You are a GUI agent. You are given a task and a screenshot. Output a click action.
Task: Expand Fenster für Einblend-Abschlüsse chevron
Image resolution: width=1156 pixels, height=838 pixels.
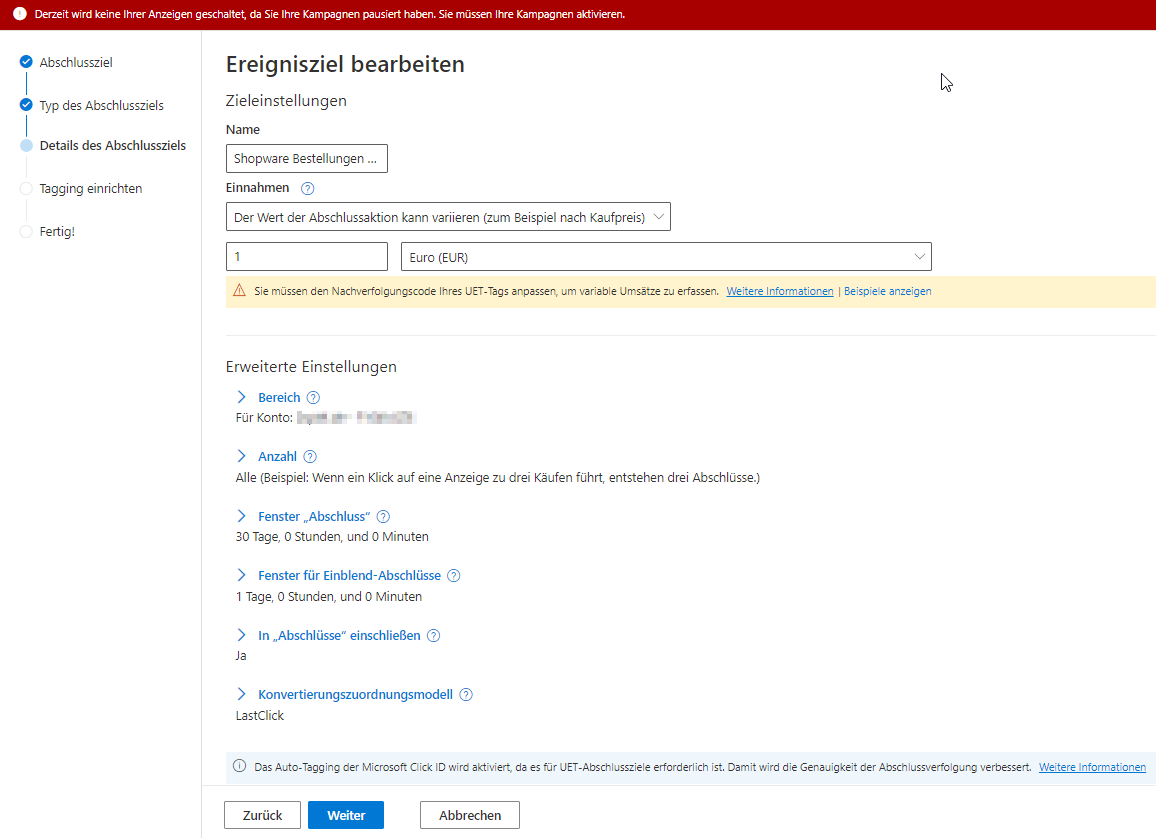[x=241, y=575]
